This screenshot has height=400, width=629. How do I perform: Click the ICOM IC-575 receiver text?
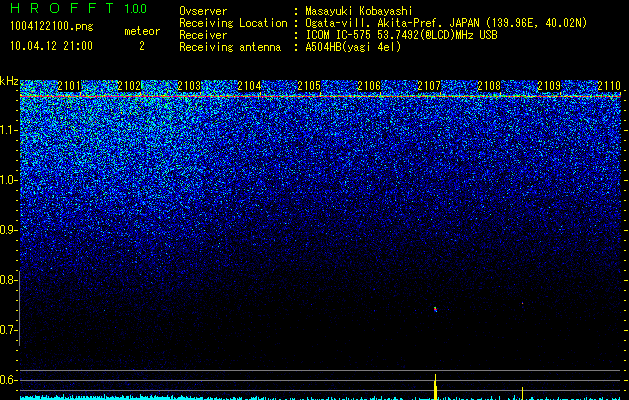401,35
